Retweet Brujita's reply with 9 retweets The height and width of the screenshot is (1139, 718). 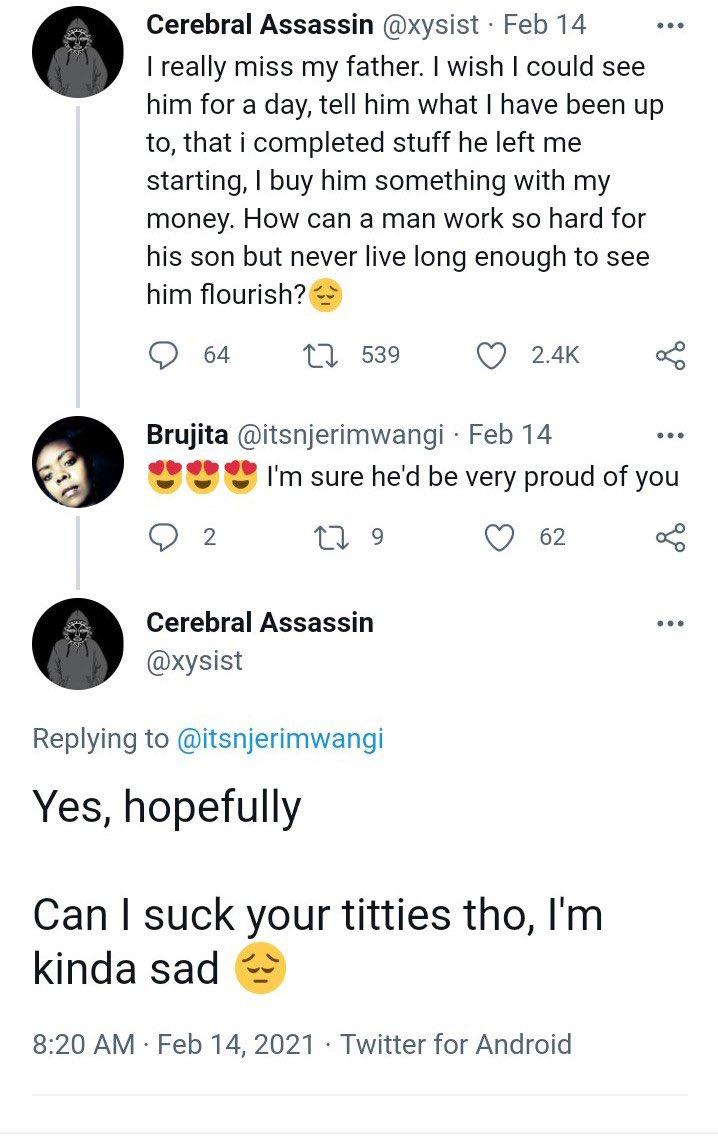pyautogui.click(x=326, y=537)
